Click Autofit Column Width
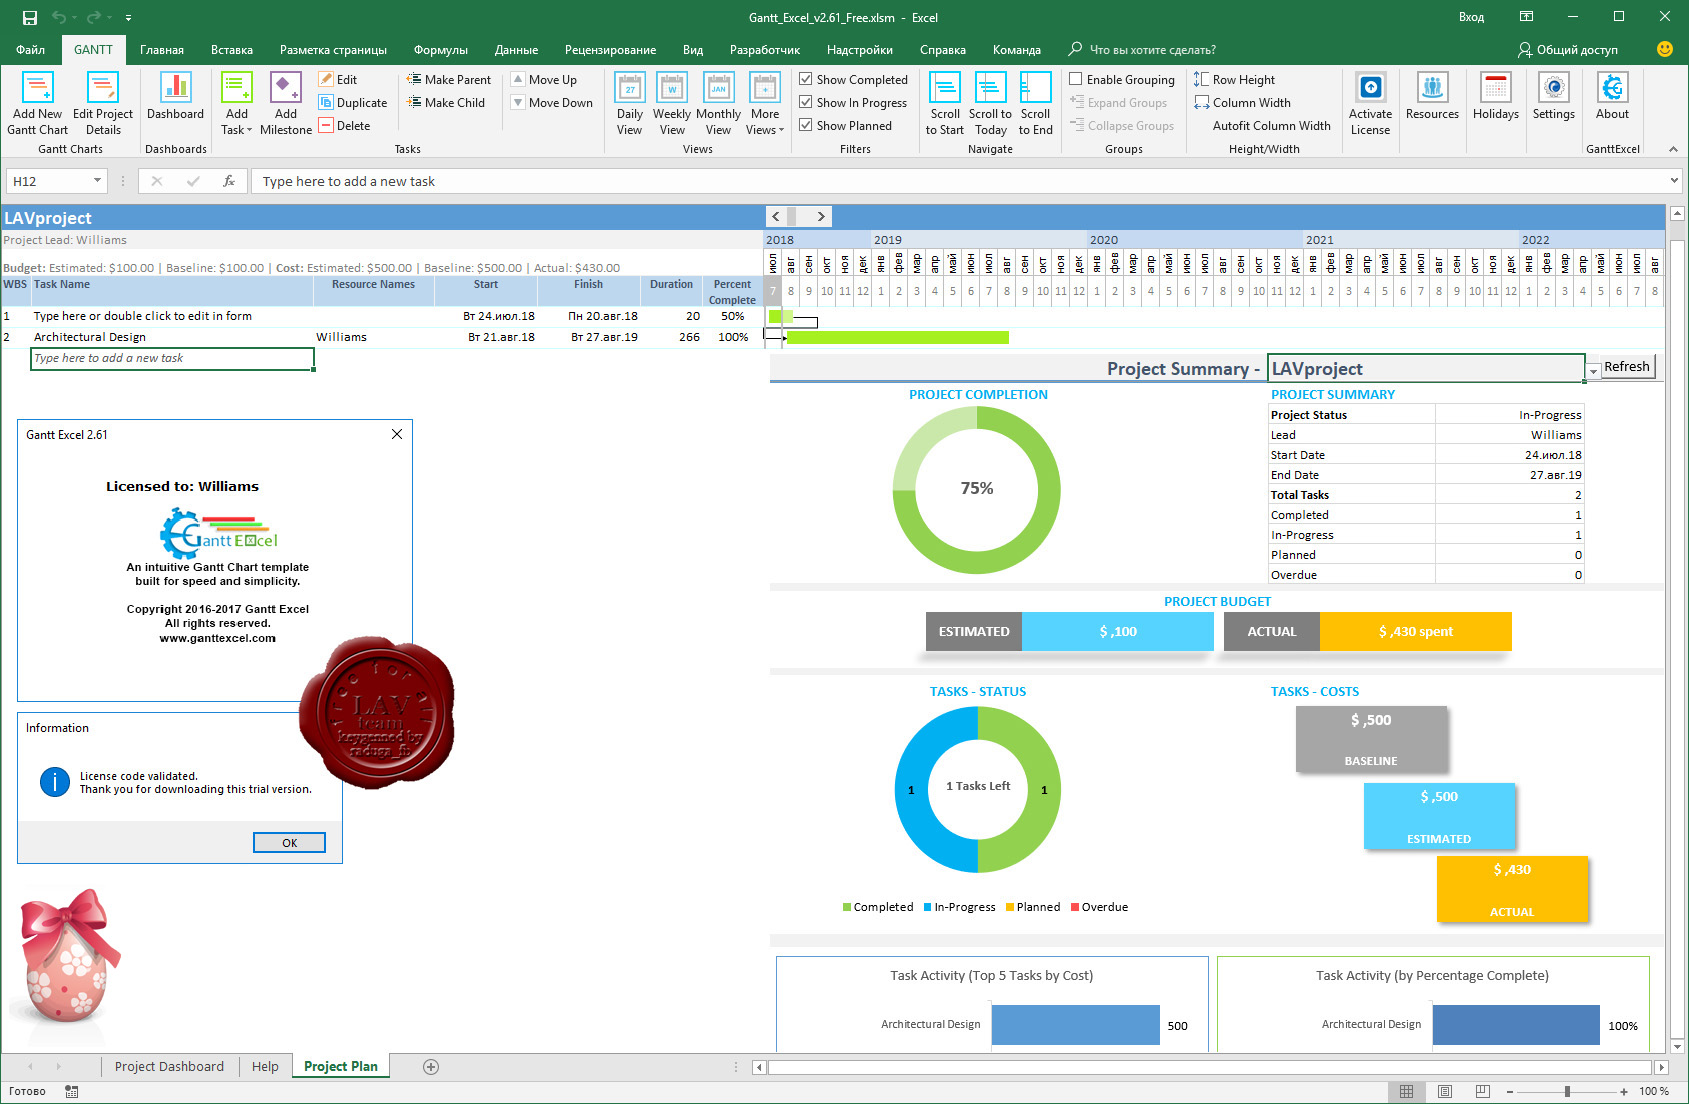 click(1271, 125)
